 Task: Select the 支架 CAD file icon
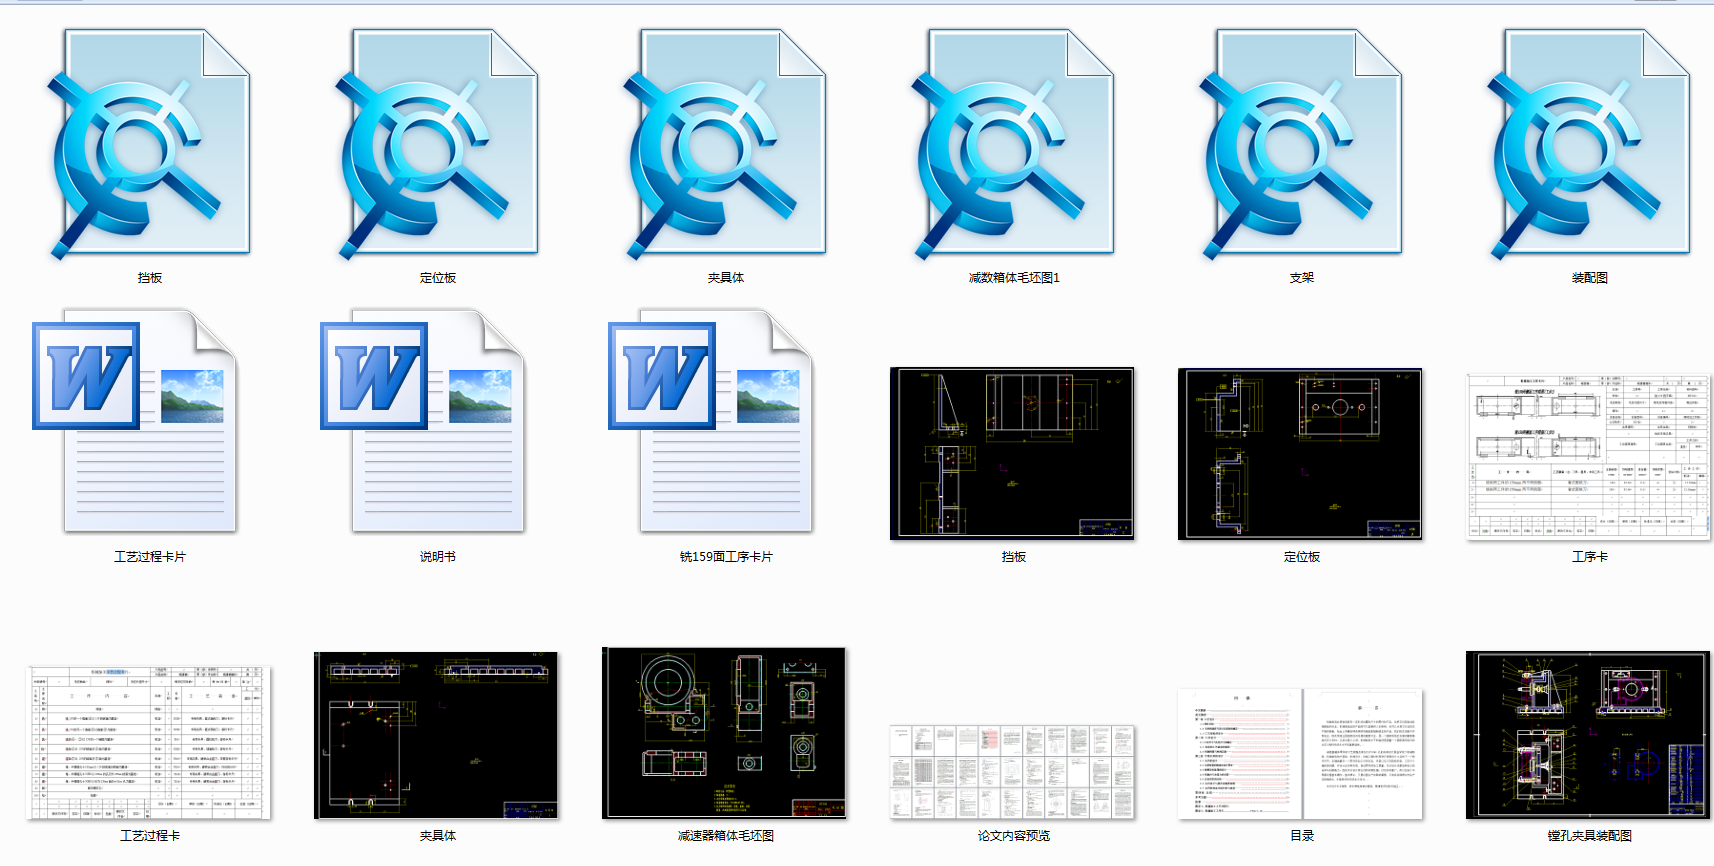pos(1302,145)
